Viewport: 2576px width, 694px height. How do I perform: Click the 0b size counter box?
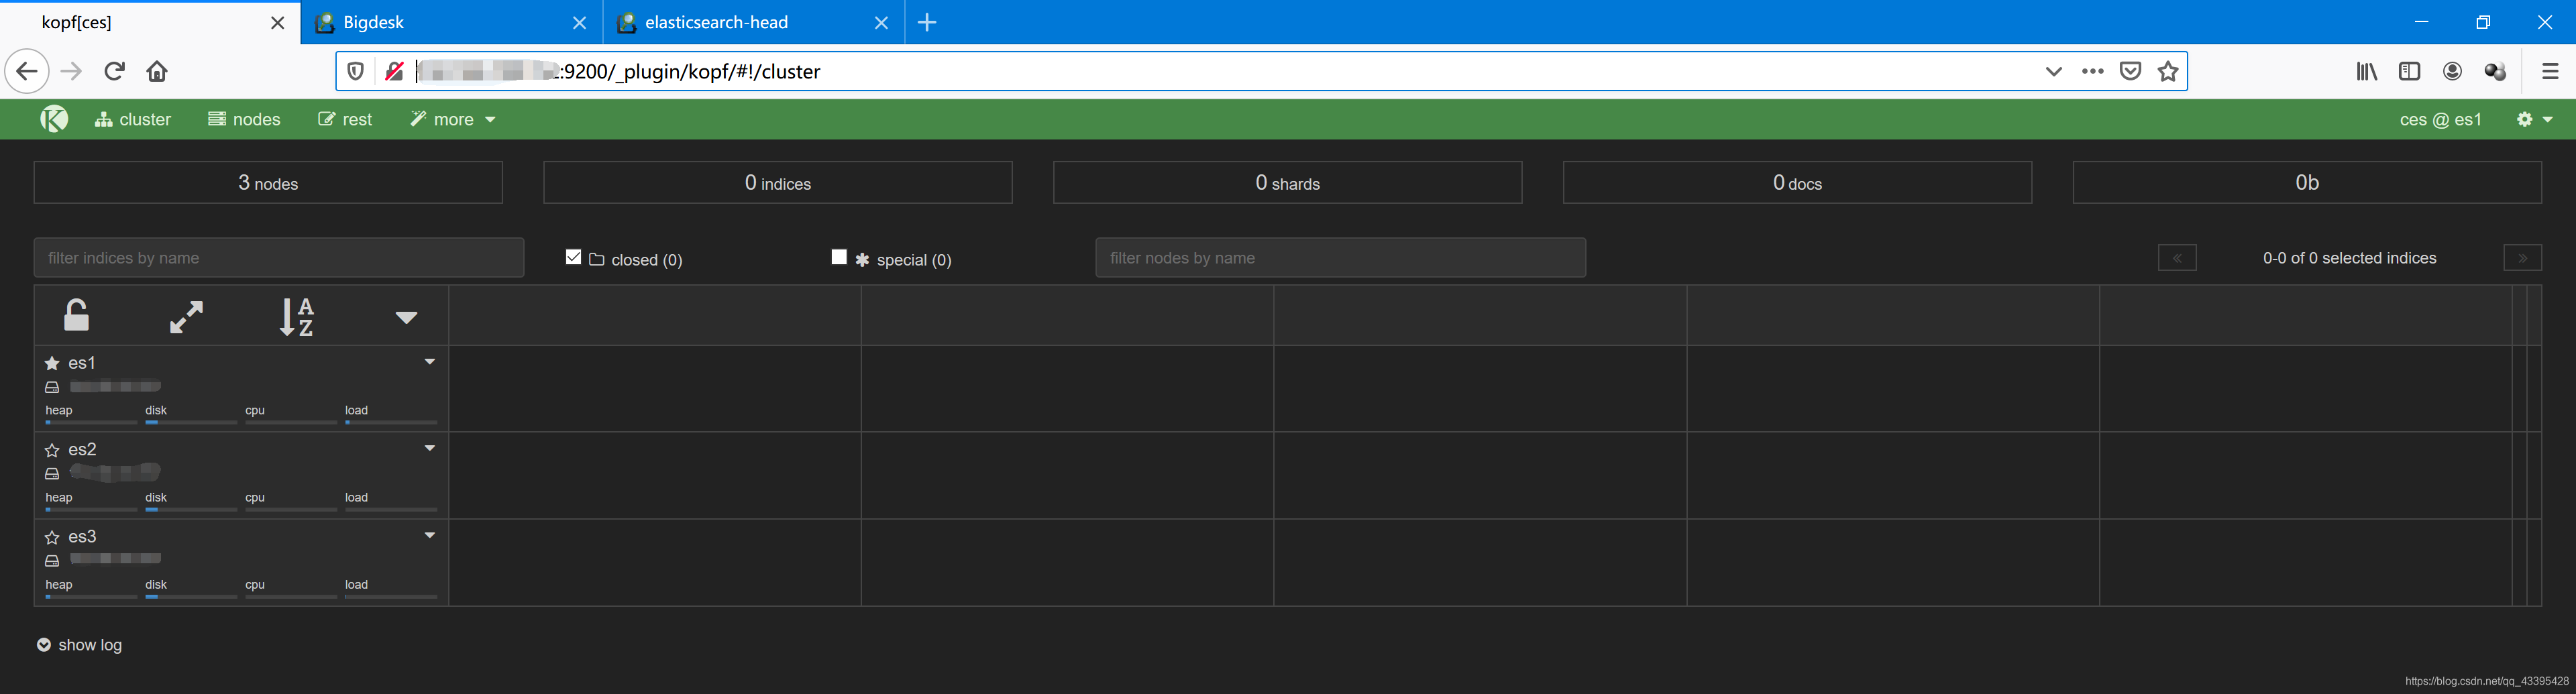[x=2307, y=182]
